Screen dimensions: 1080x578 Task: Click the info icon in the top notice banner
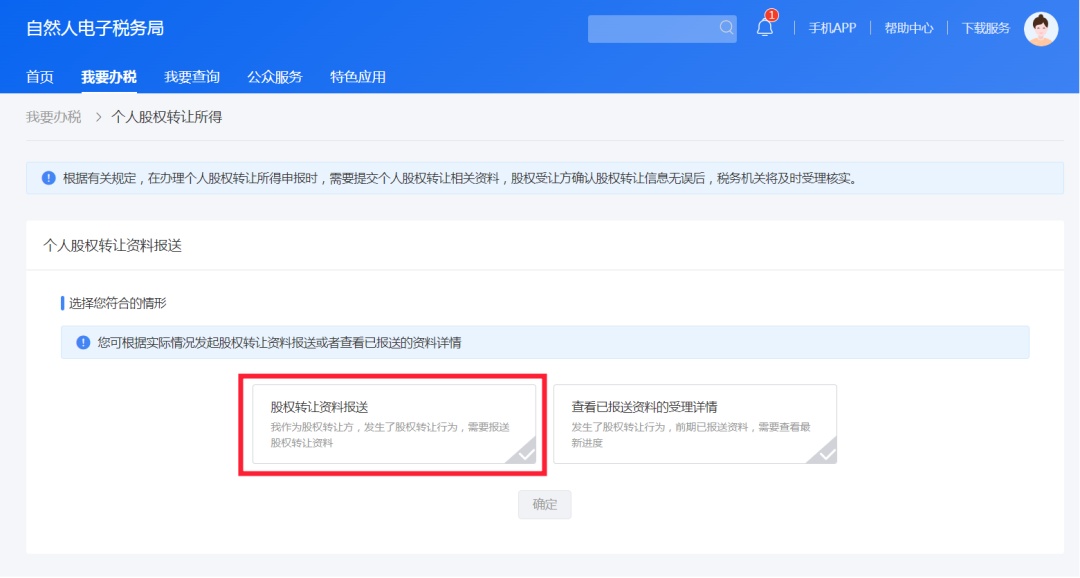click(x=48, y=178)
